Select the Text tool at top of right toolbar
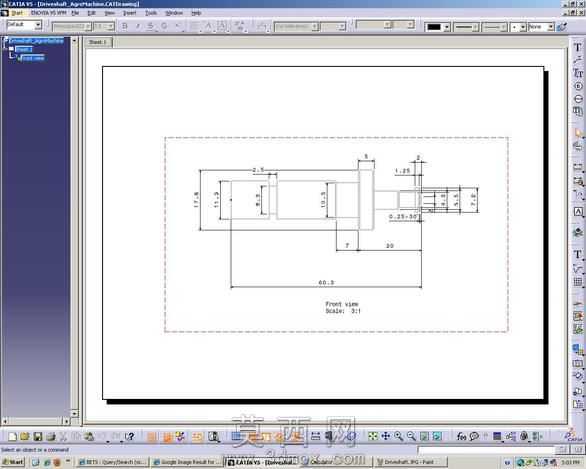This screenshot has width=586, height=469. (x=578, y=47)
